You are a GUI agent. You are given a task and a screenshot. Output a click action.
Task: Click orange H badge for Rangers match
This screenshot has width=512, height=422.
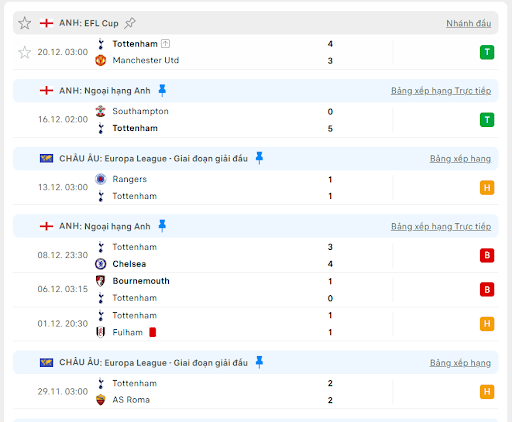[x=487, y=188]
